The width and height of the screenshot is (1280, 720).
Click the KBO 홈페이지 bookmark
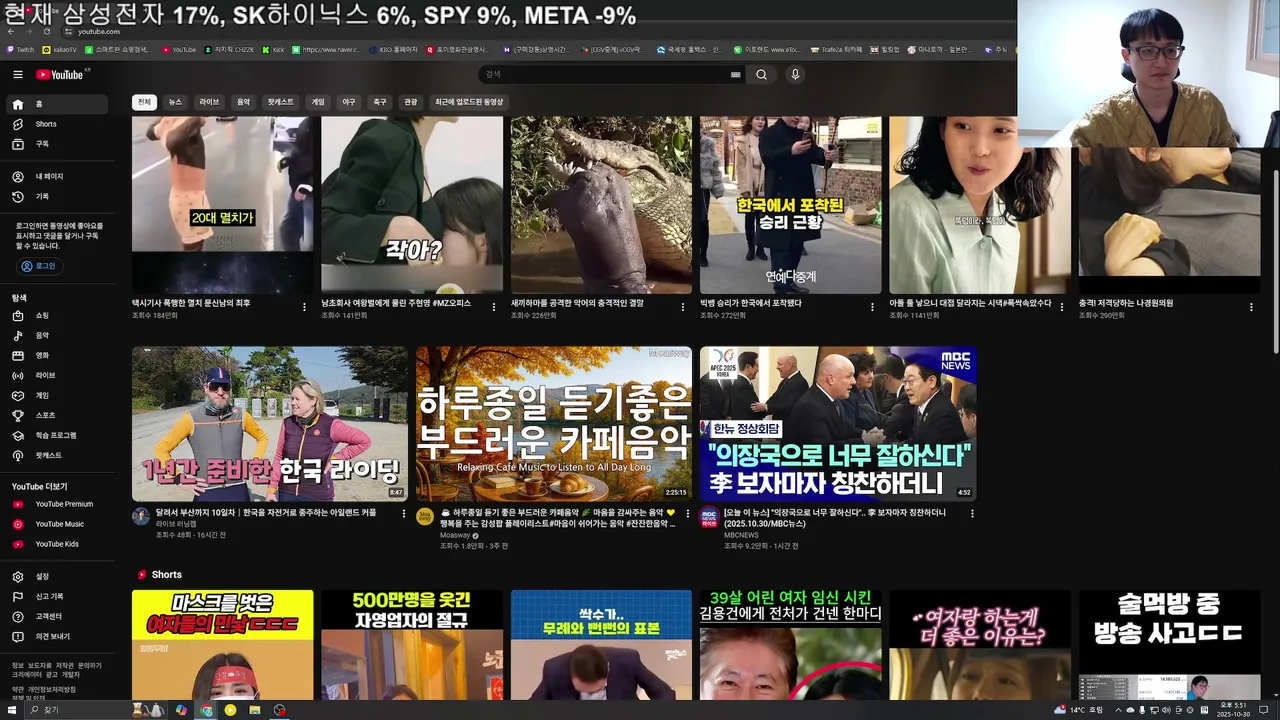point(393,49)
